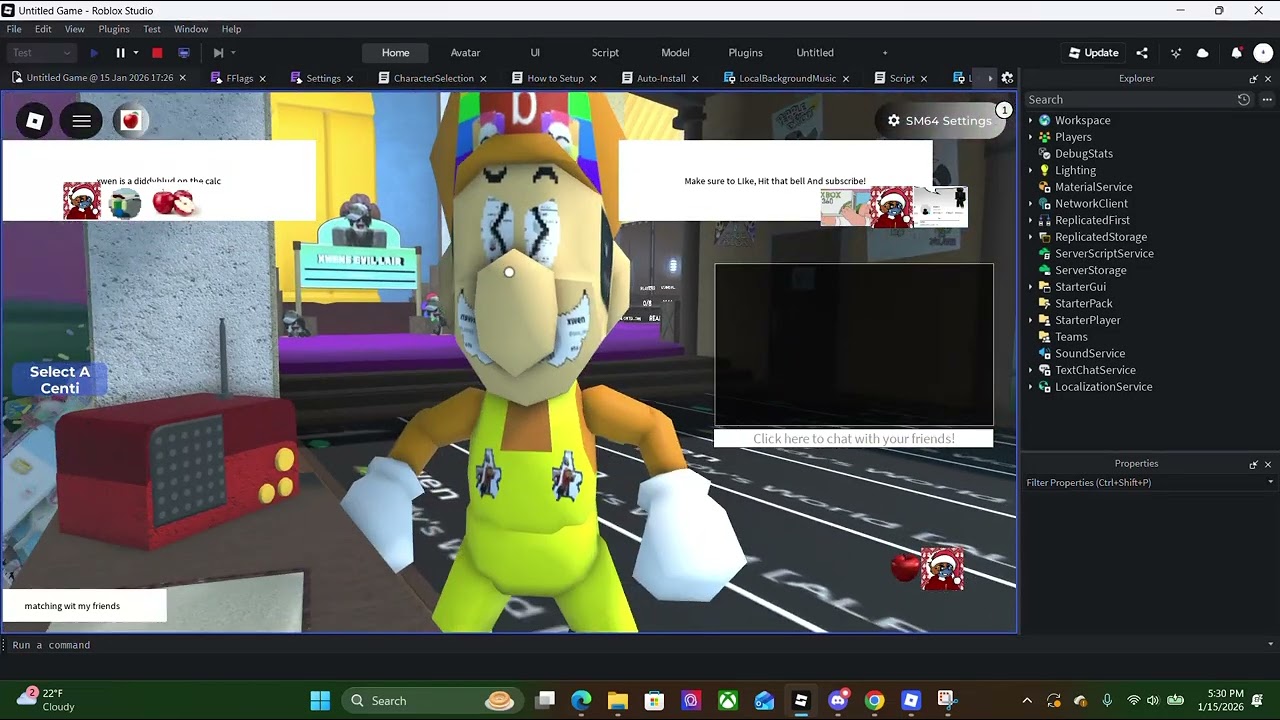Open the dropdown arrow next to Pause
1280x720 pixels.
tap(135, 53)
